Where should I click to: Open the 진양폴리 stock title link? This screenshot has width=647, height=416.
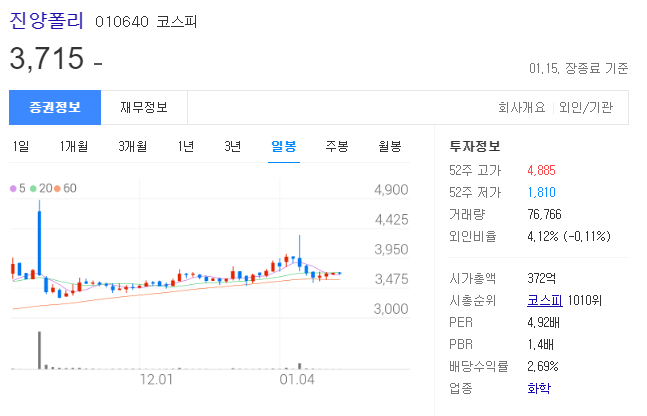46,21
